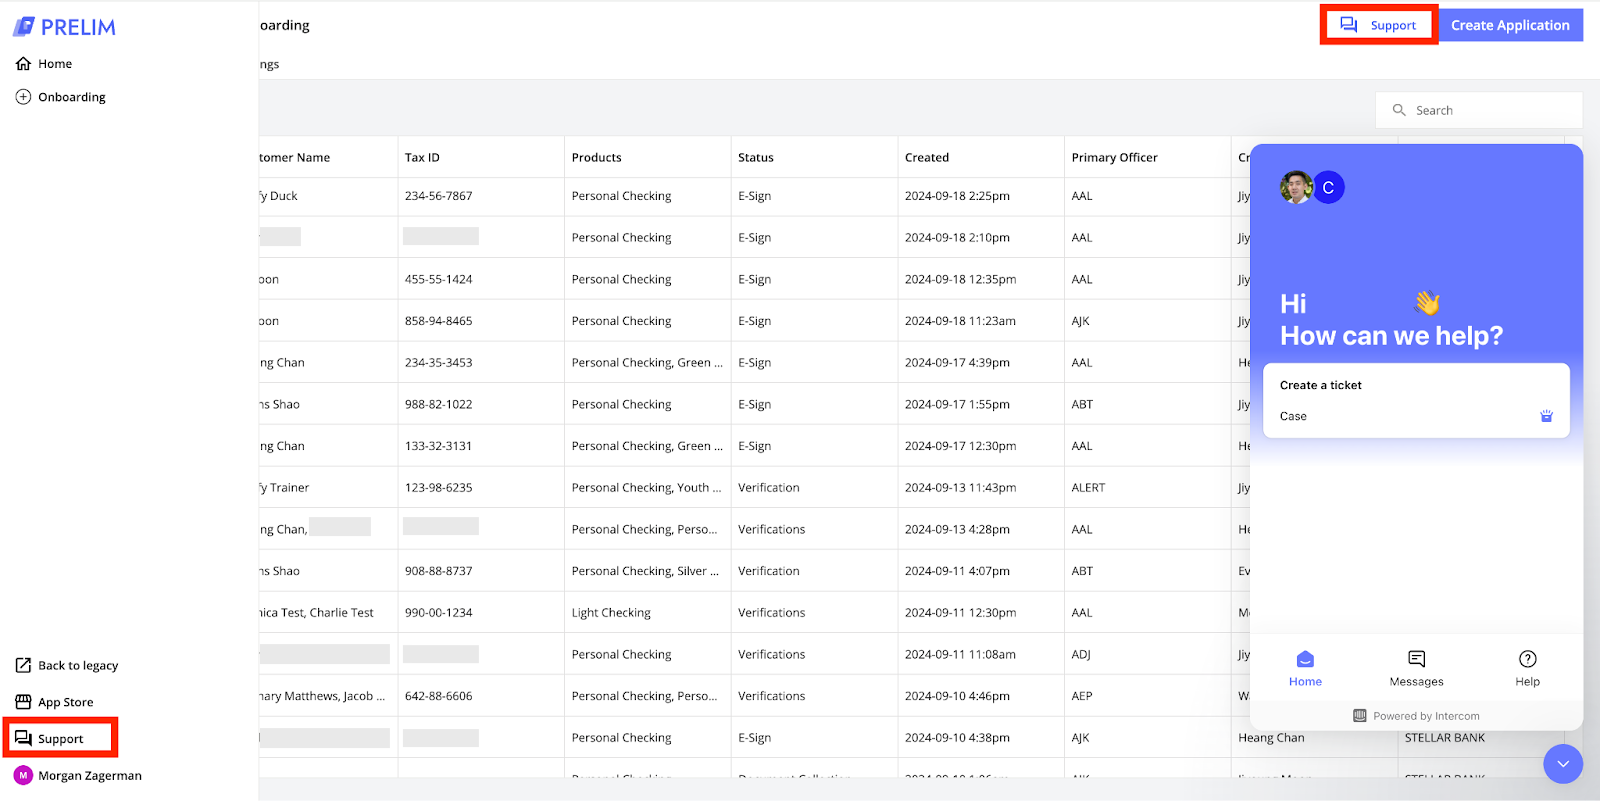Click ALERT primary officer cell
Screen dimensions: 1600x801
click(x=1088, y=488)
